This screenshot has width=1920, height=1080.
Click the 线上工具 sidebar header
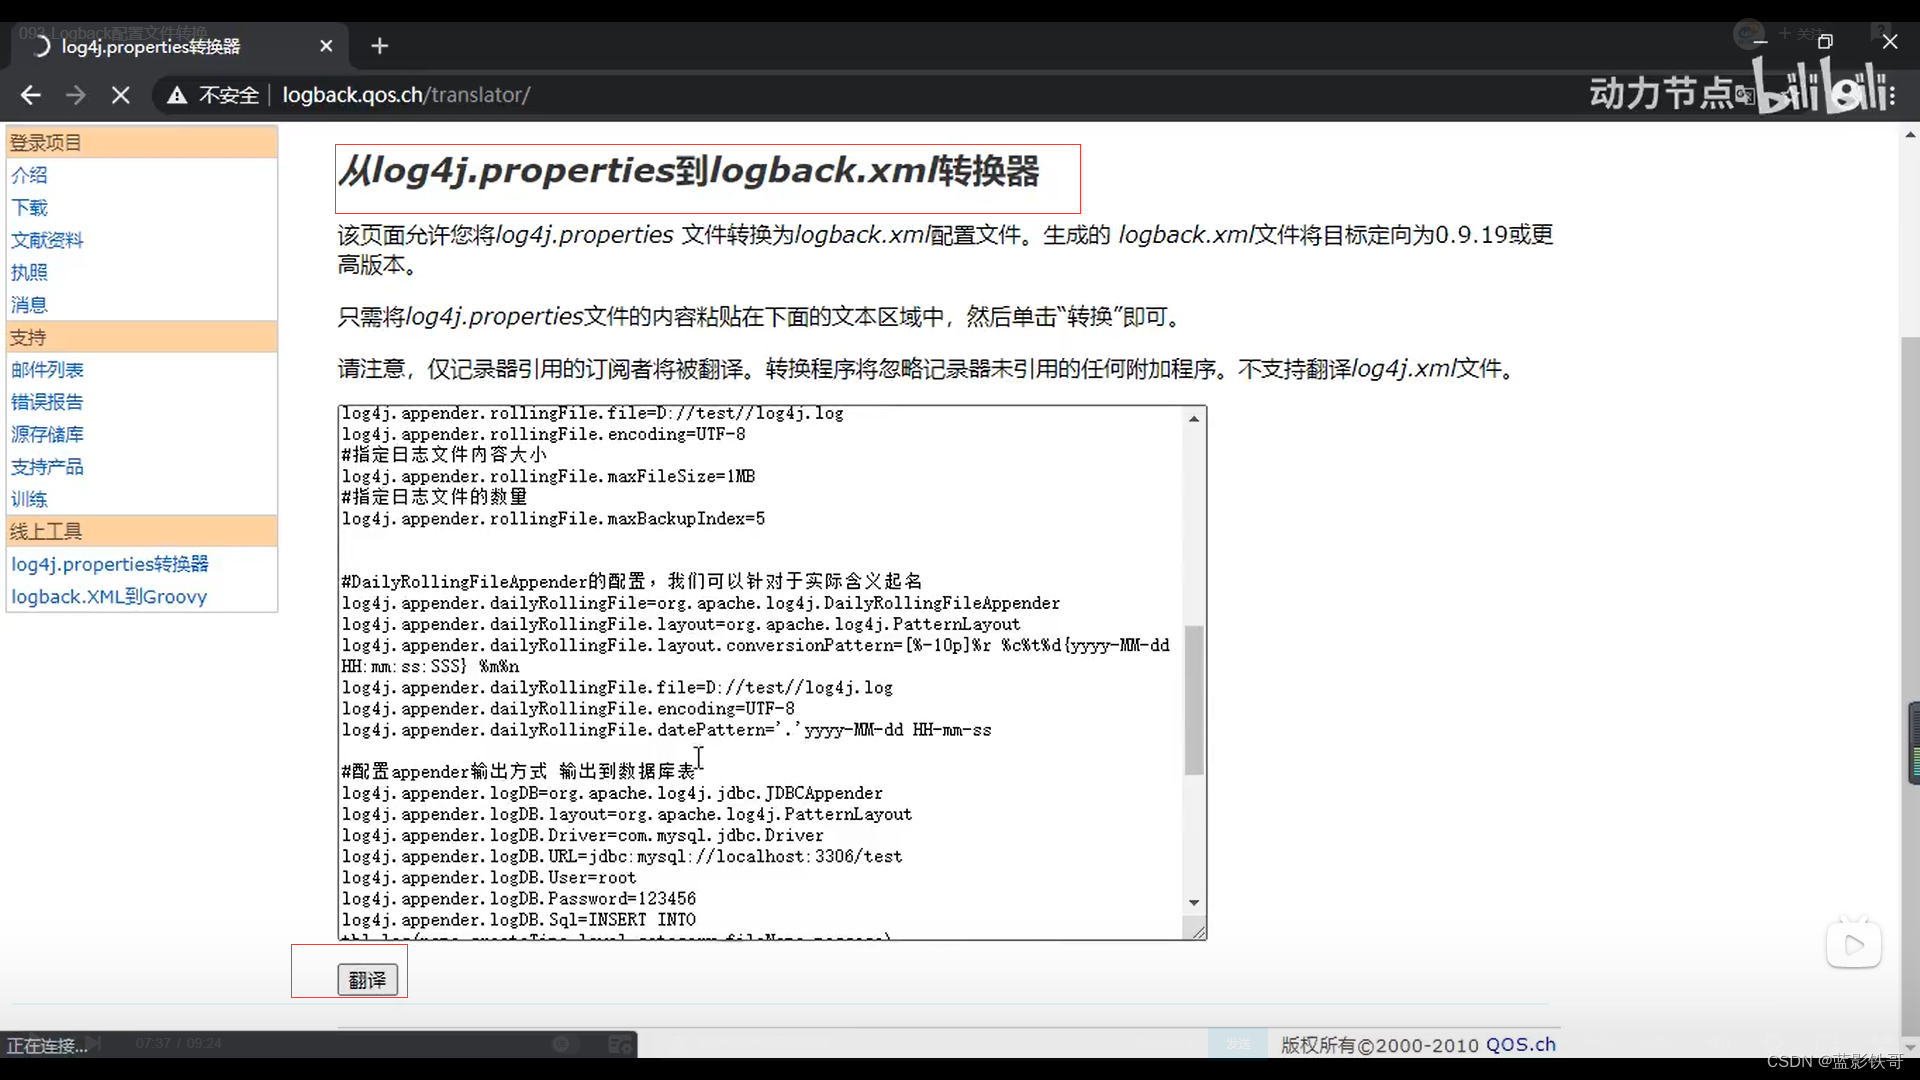142,531
